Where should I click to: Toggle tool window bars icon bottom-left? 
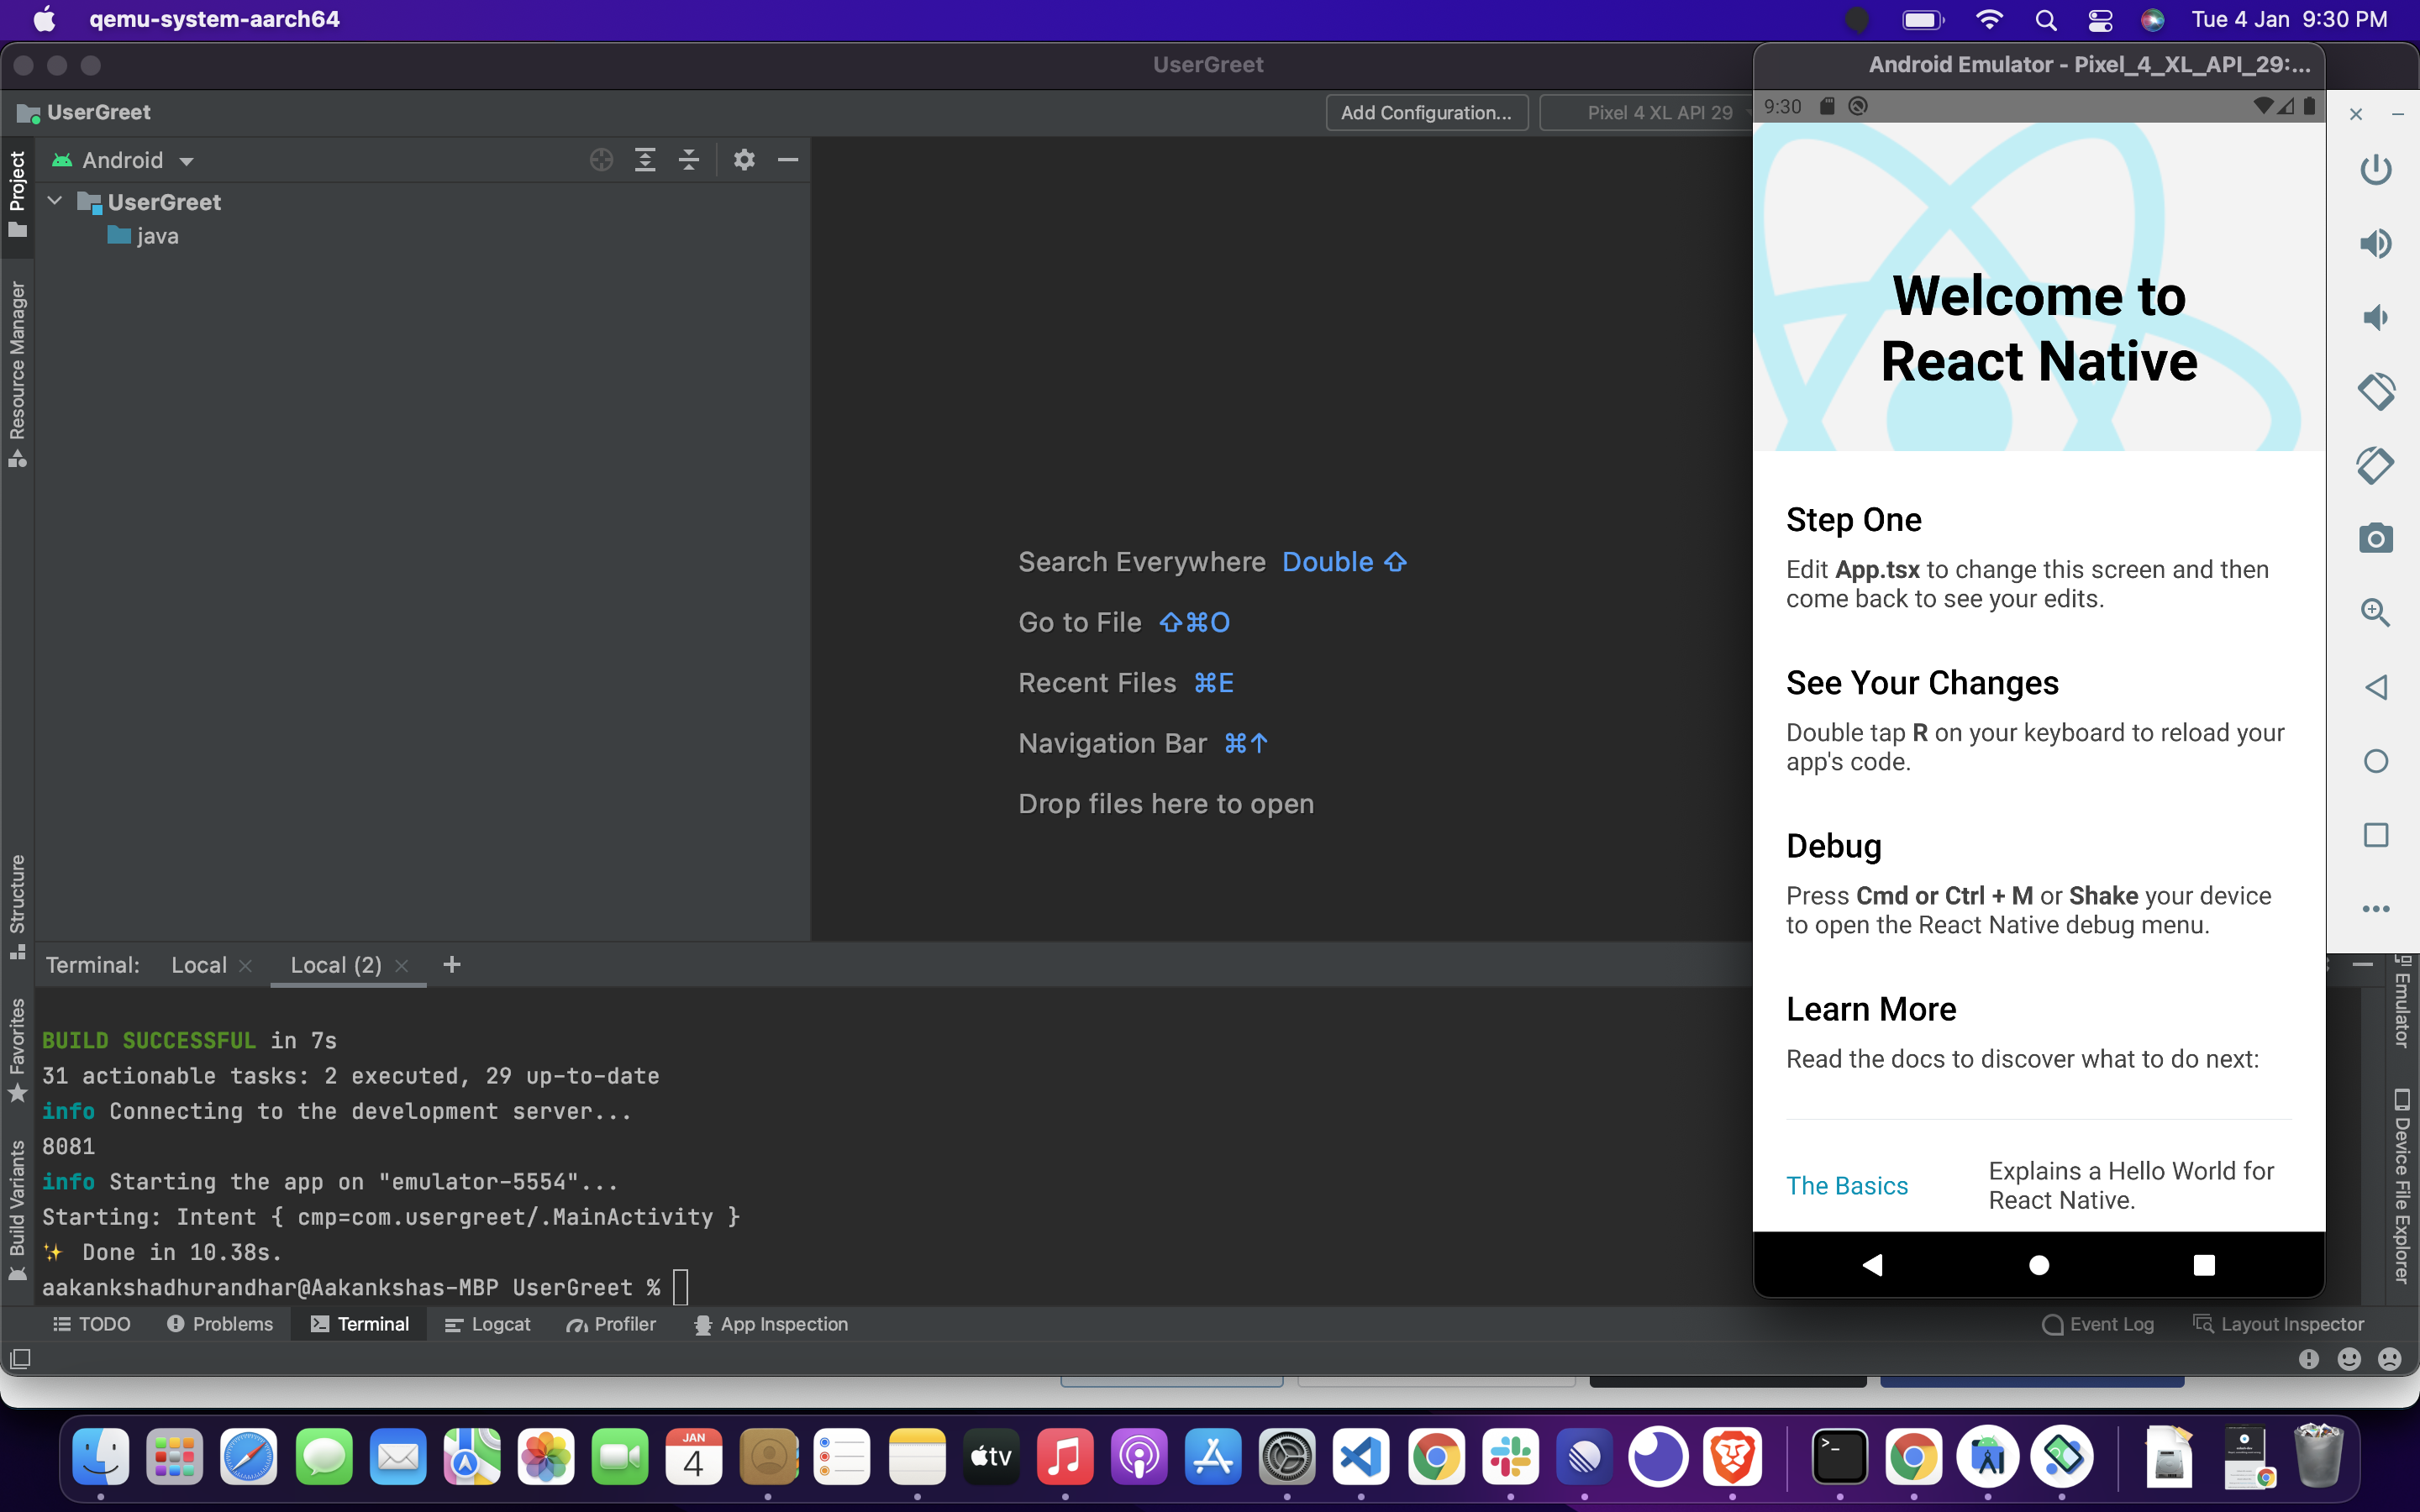[x=20, y=1358]
